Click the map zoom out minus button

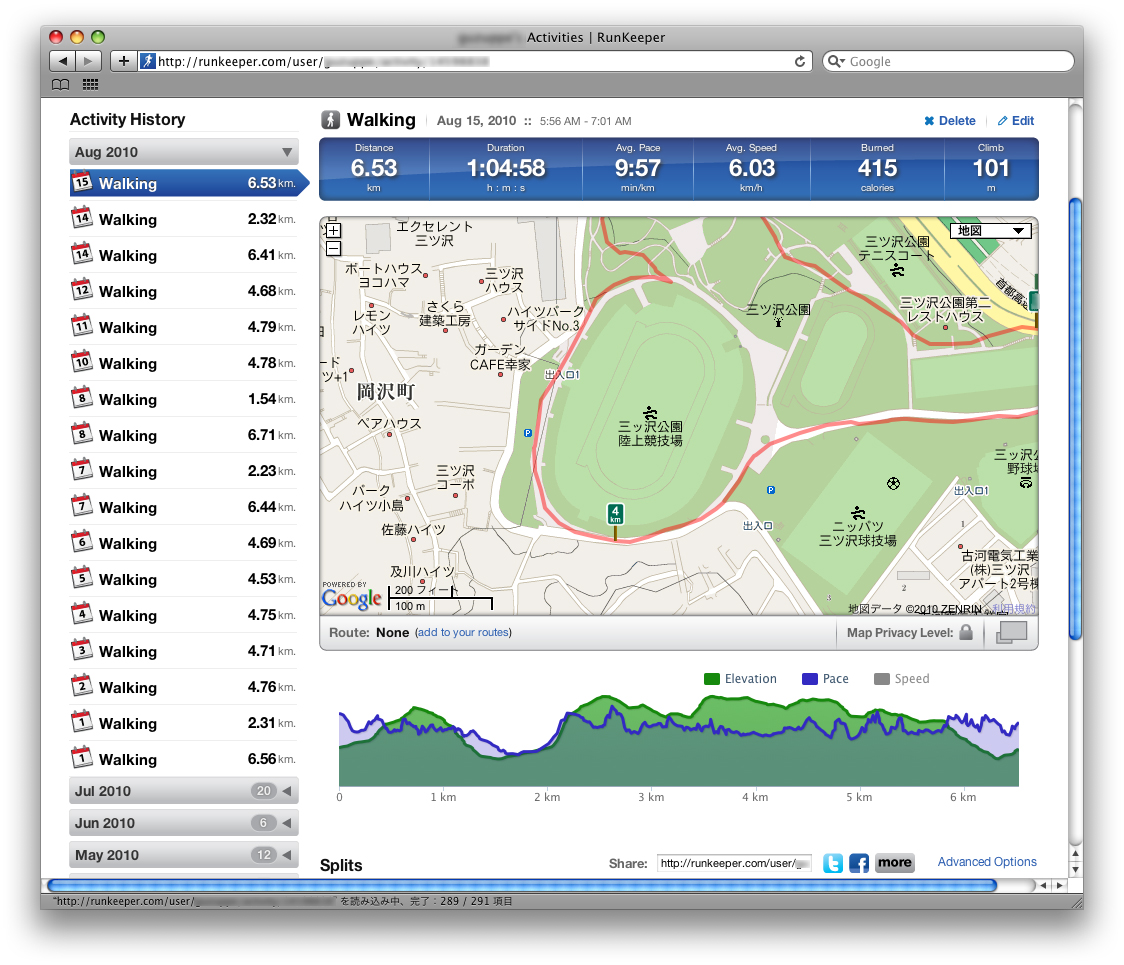click(334, 248)
